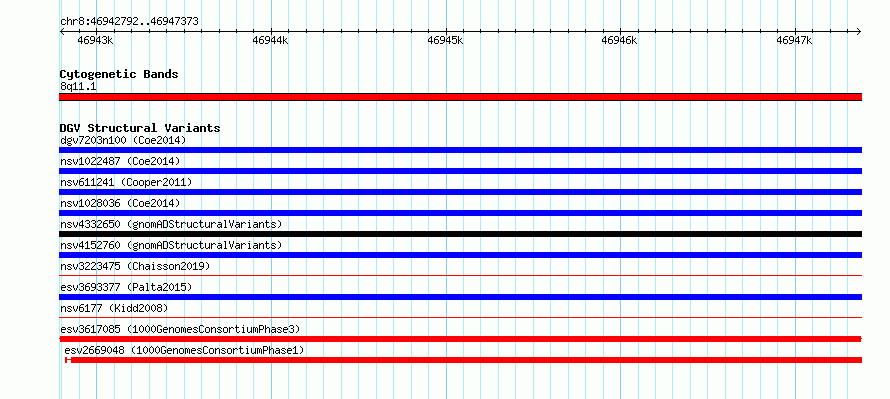Click the 46946k ruler tick label

coord(619,40)
